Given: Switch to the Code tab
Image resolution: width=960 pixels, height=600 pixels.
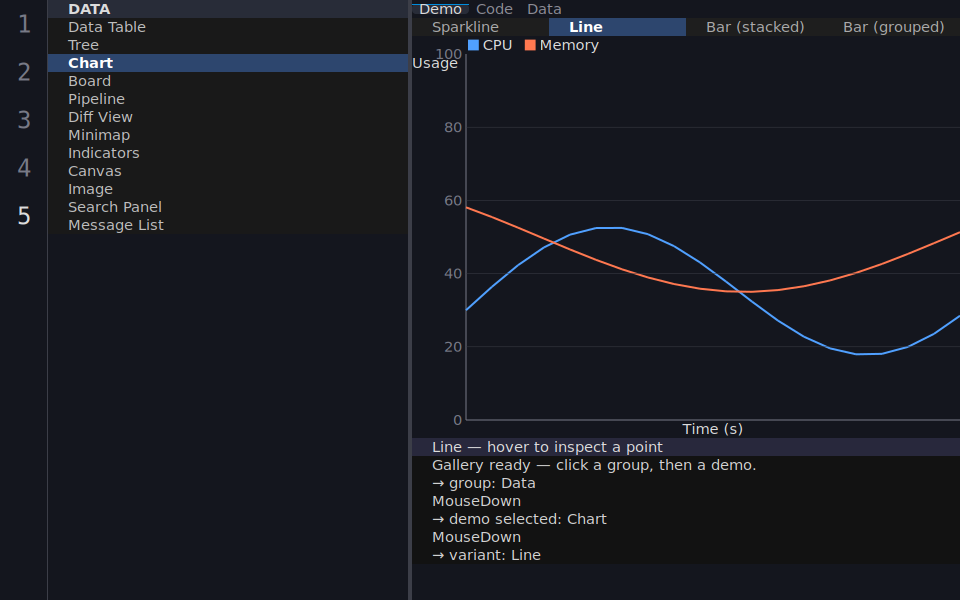Looking at the screenshot, I should pos(494,9).
